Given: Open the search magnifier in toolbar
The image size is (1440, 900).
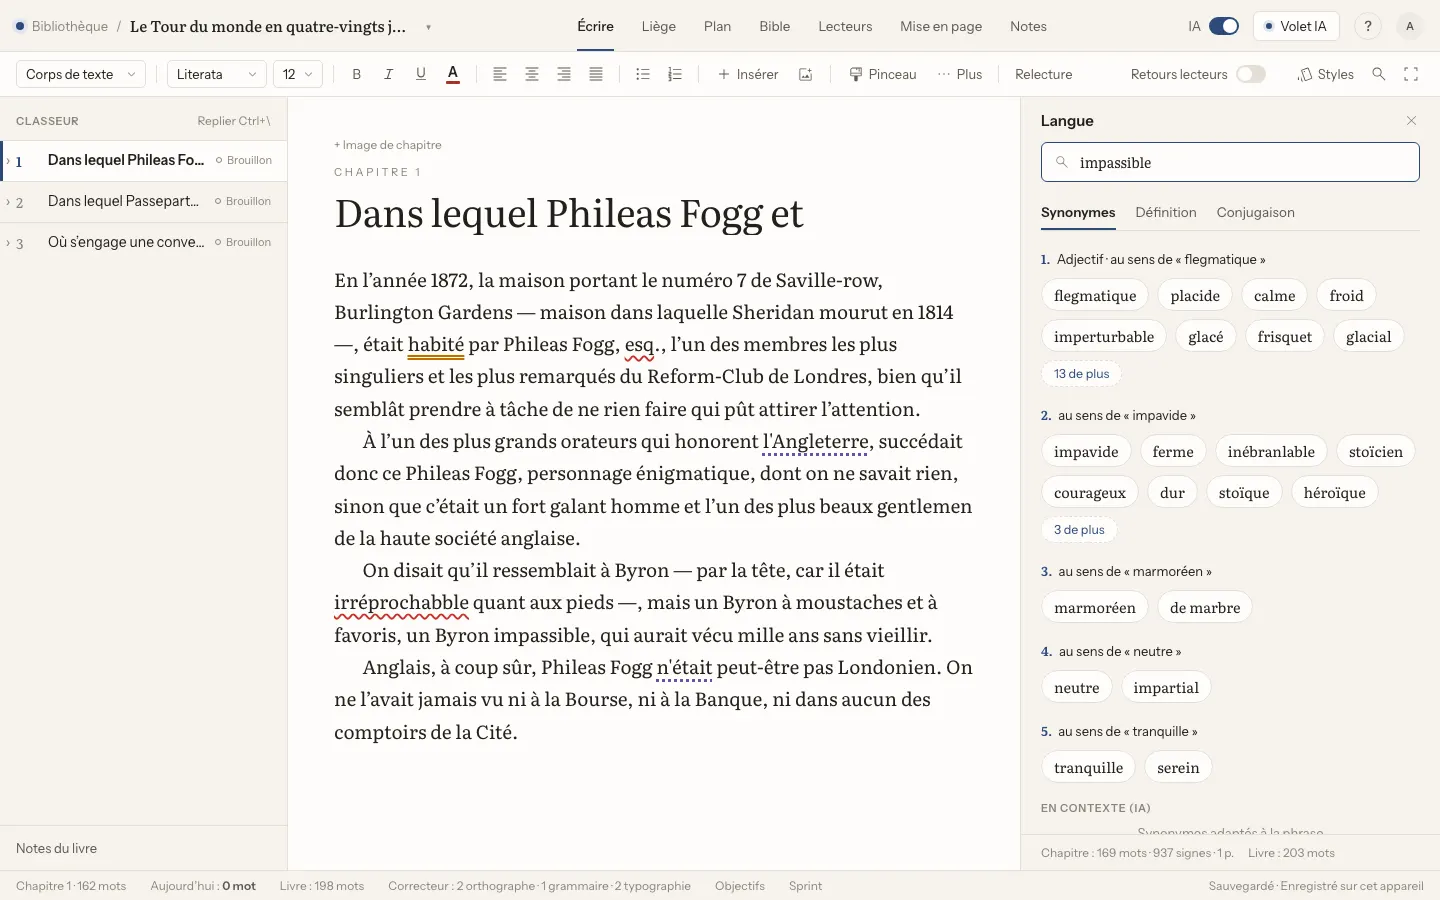Looking at the screenshot, I should [x=1379, y=74].
